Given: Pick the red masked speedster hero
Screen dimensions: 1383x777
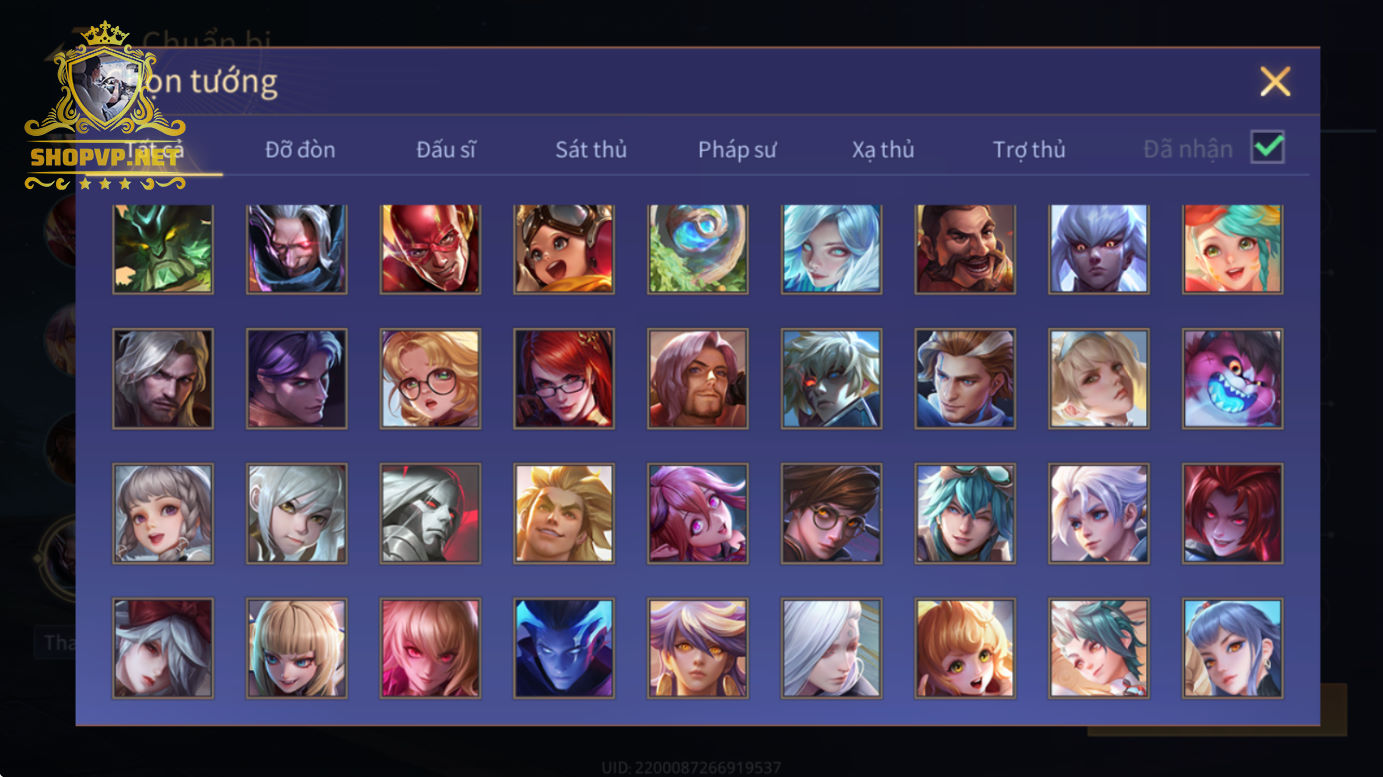Looking at the screenshot, I should point(430,249).
